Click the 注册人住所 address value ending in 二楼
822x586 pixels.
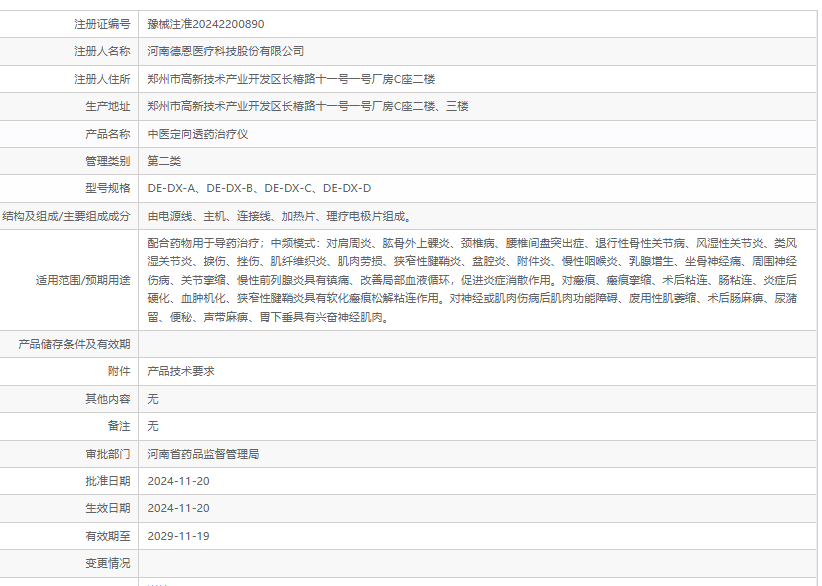click(x=291, y=79)
